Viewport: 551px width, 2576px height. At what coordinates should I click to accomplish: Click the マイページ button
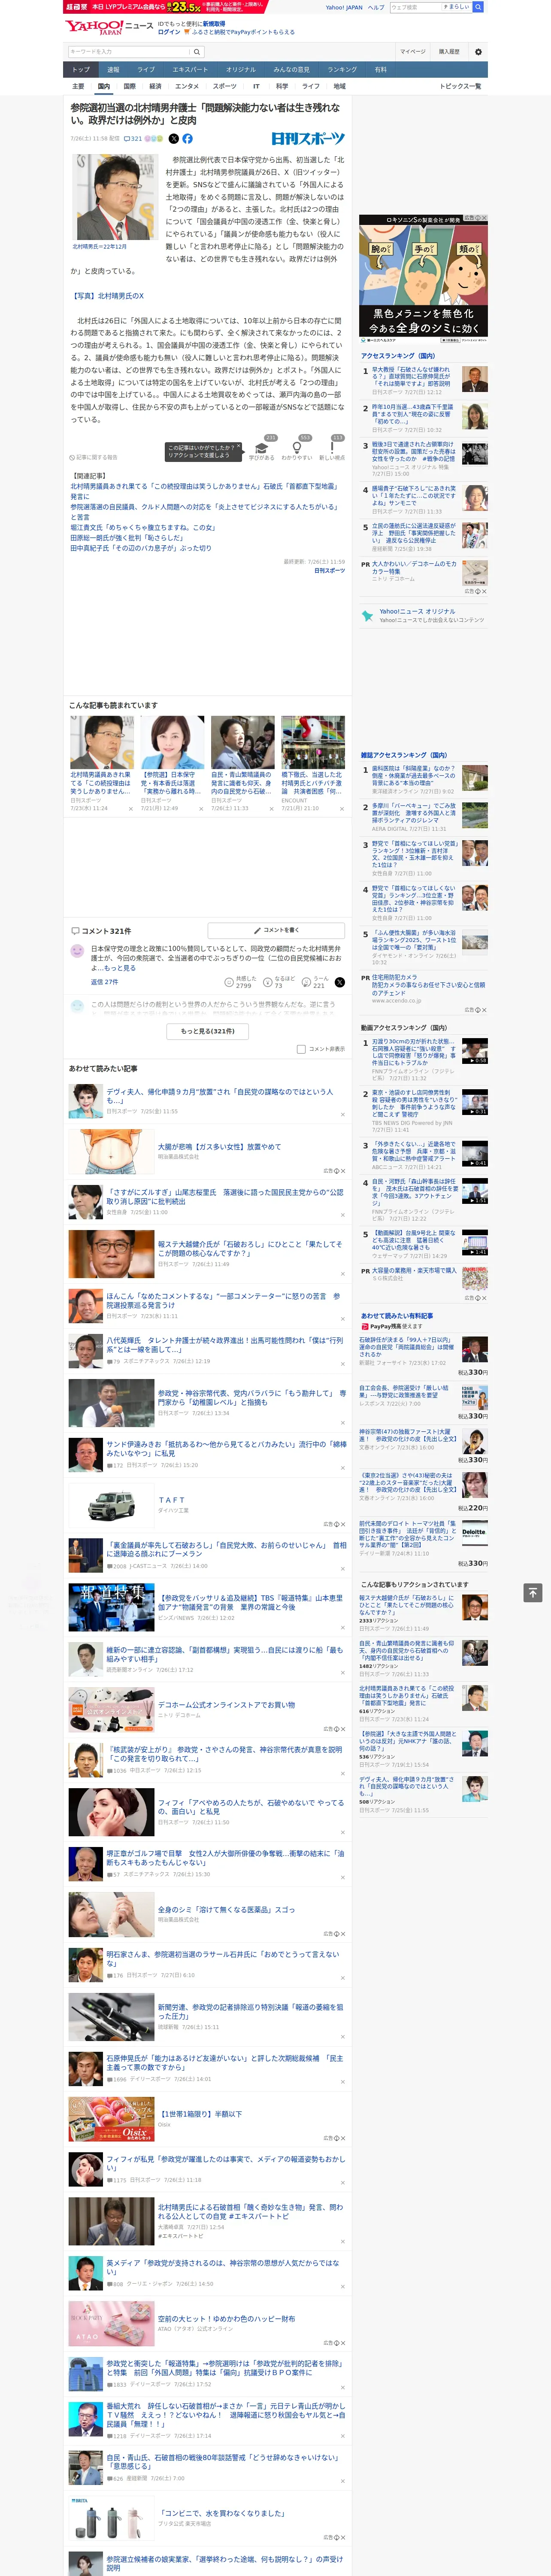413,52
